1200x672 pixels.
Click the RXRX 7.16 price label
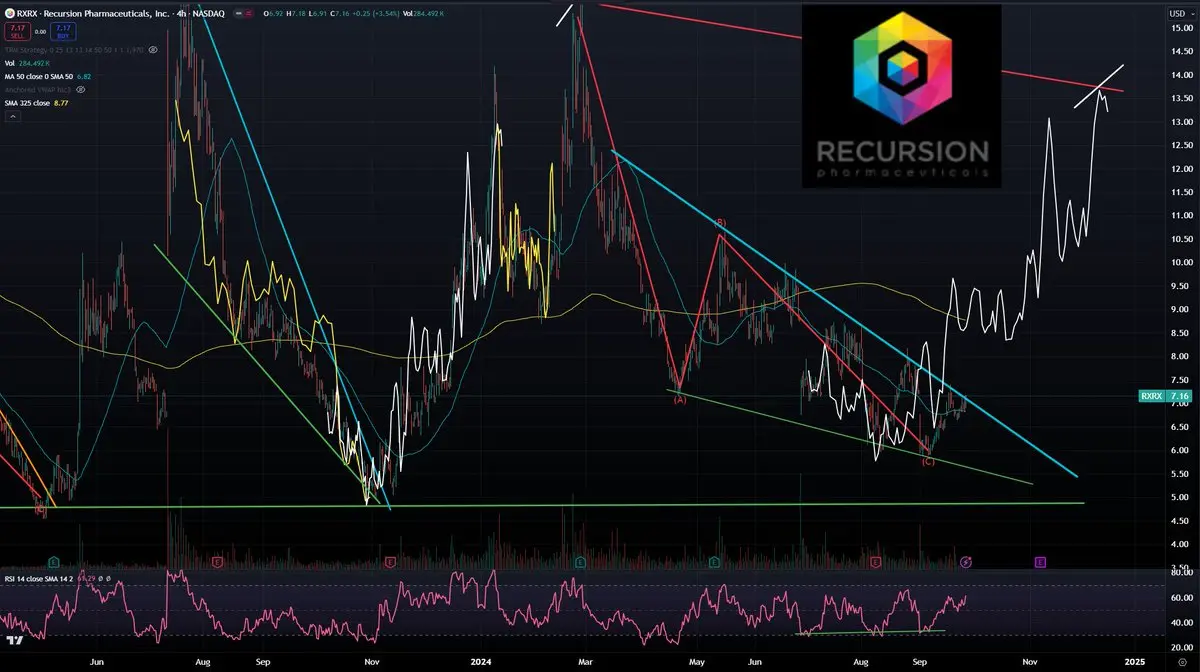point(1165,396)
